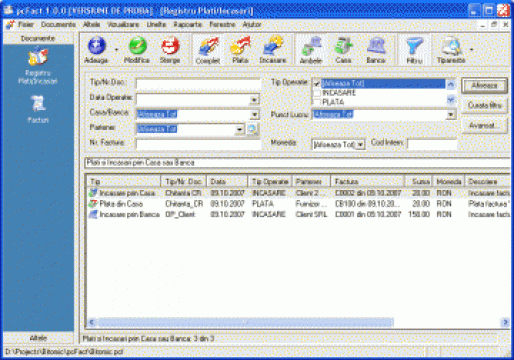
Task: Check the PLATA operation checkbox
Action: [317, 102]
